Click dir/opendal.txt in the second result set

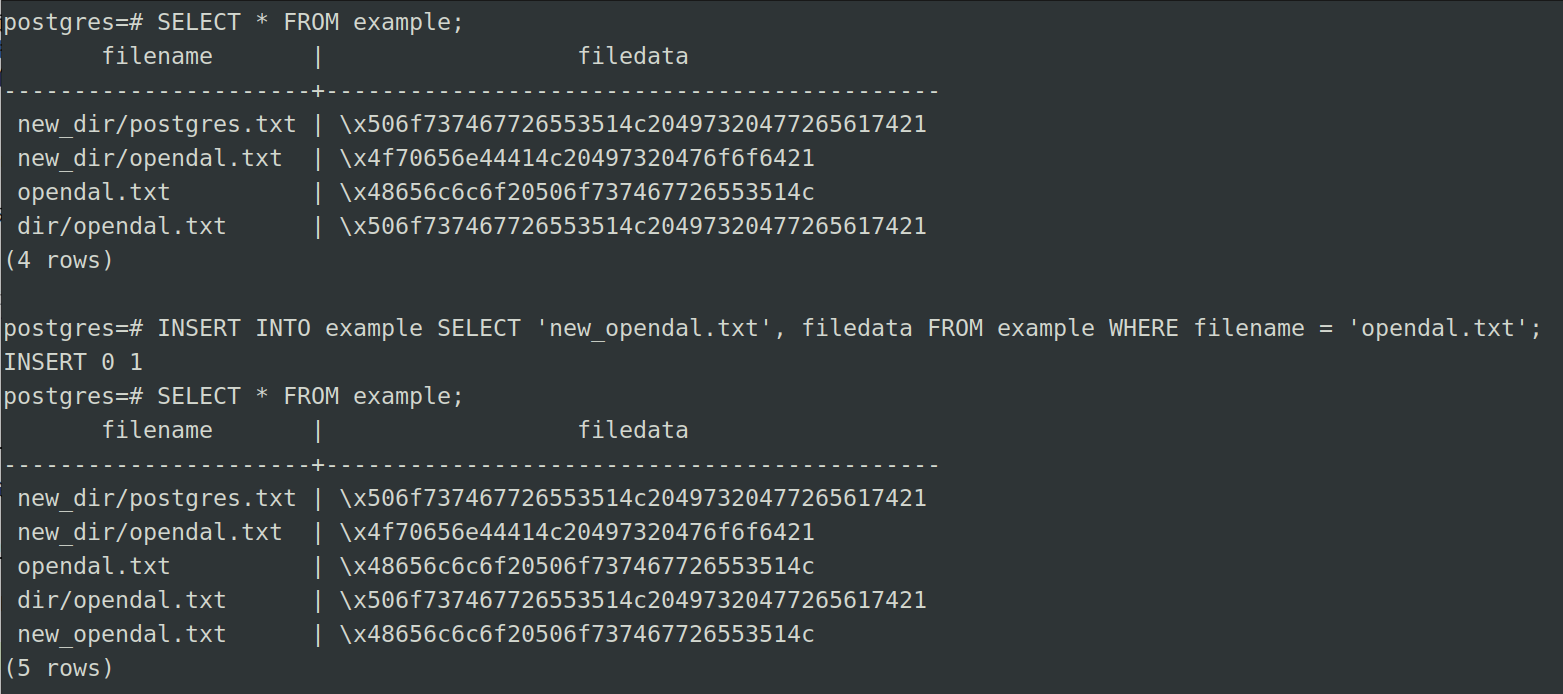122,600
